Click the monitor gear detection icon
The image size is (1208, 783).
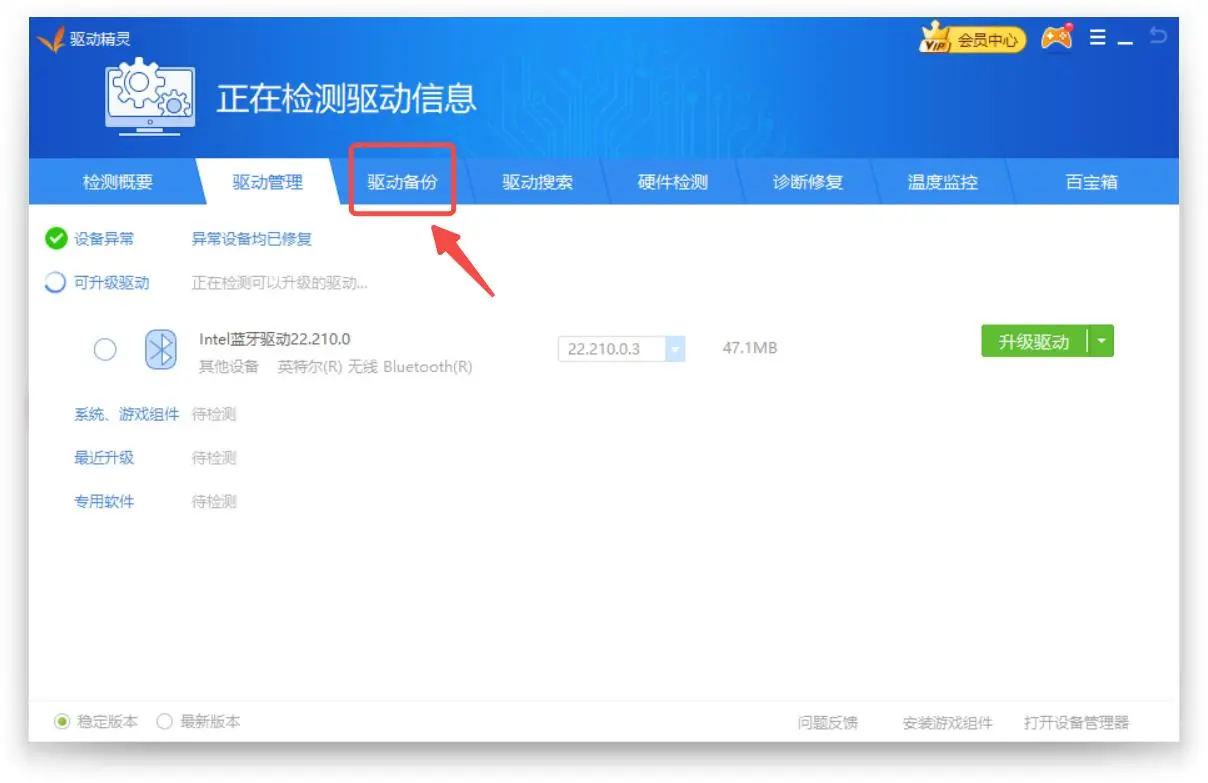point(149,97)
